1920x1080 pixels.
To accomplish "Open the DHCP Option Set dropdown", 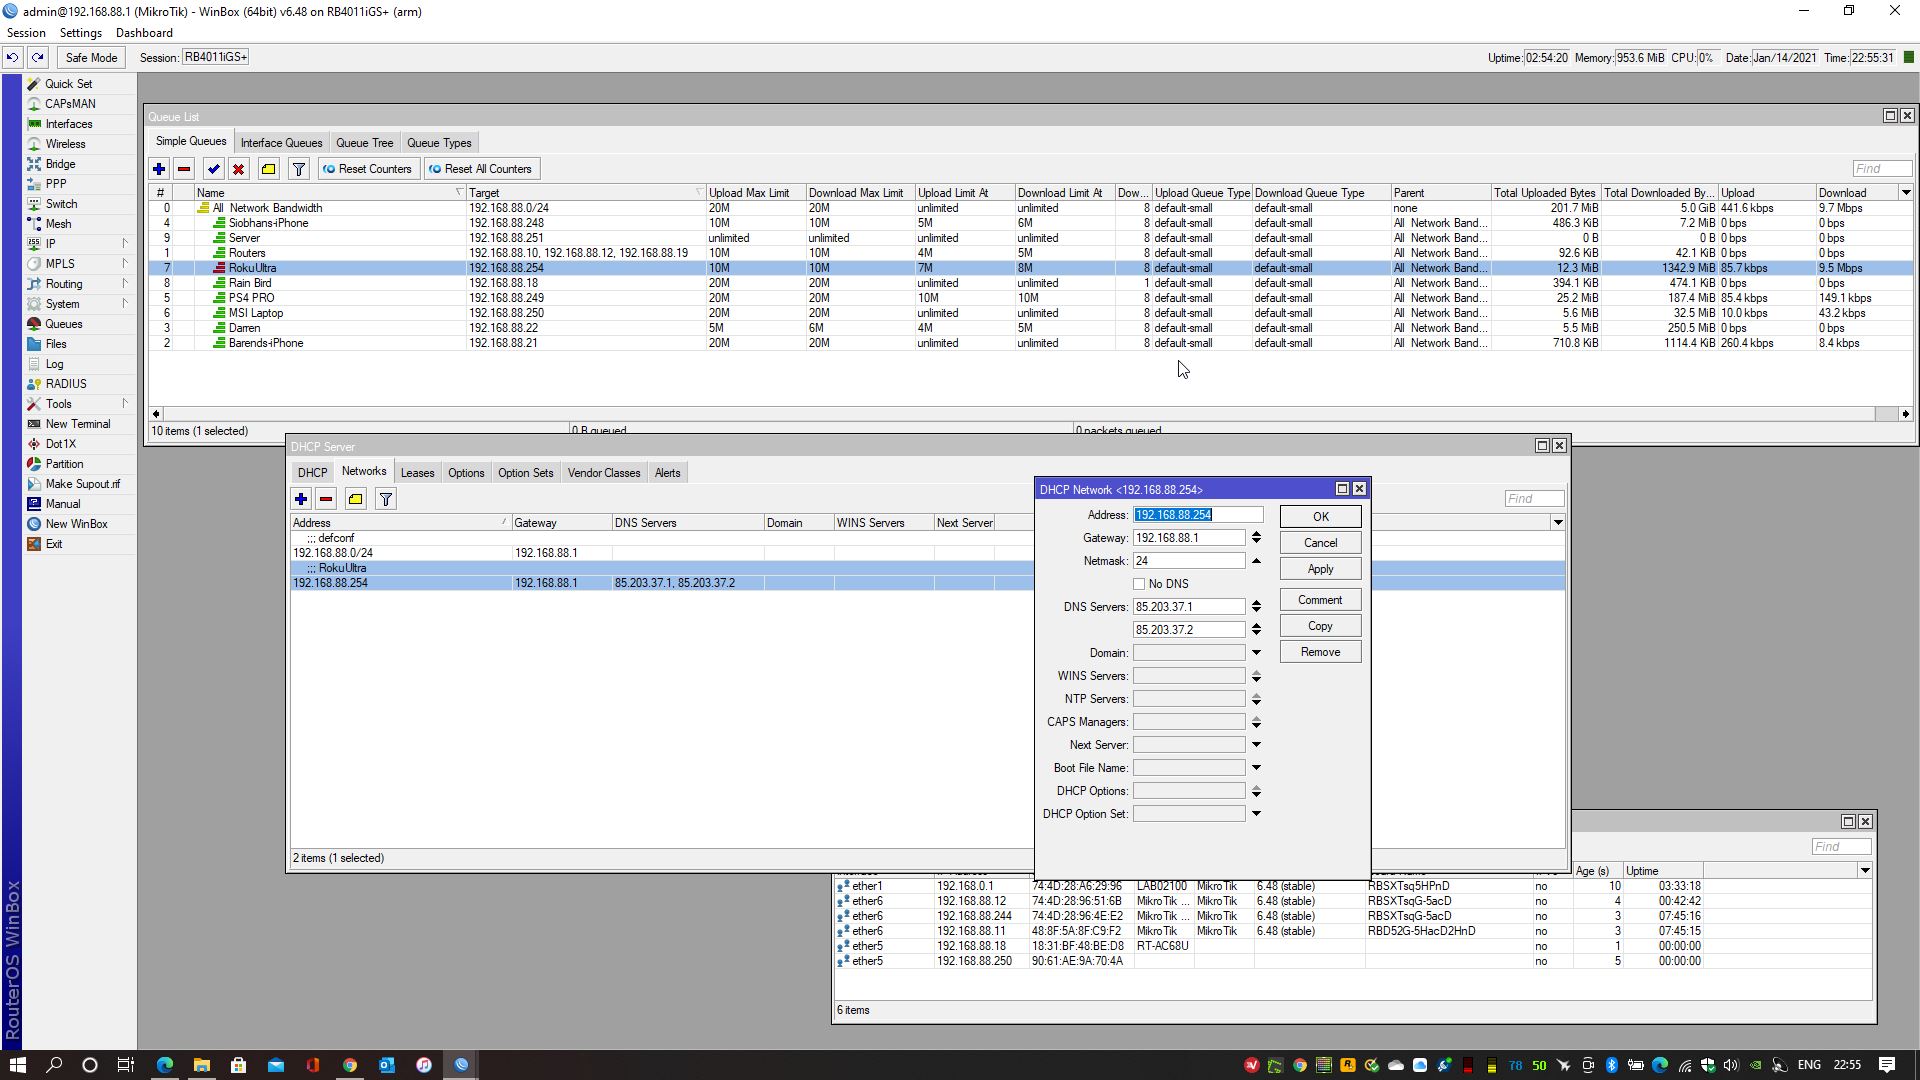I will [x=1256, y=814].
